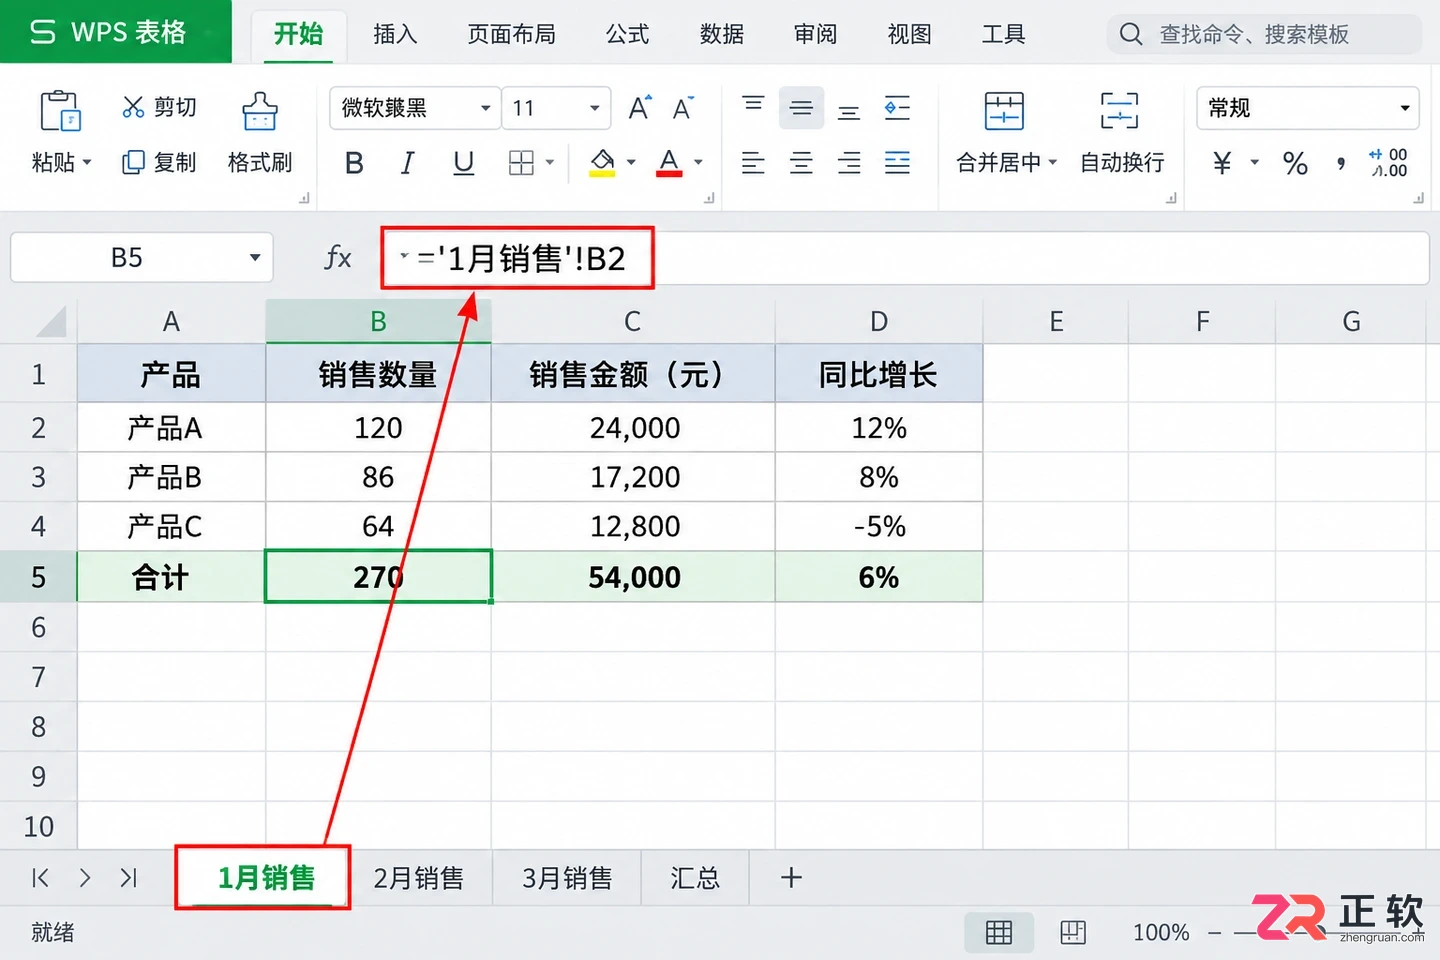Screen dimensions: 1440x960
Task: Expand the Name Box B5 dropdown
Action: [255, 258]
